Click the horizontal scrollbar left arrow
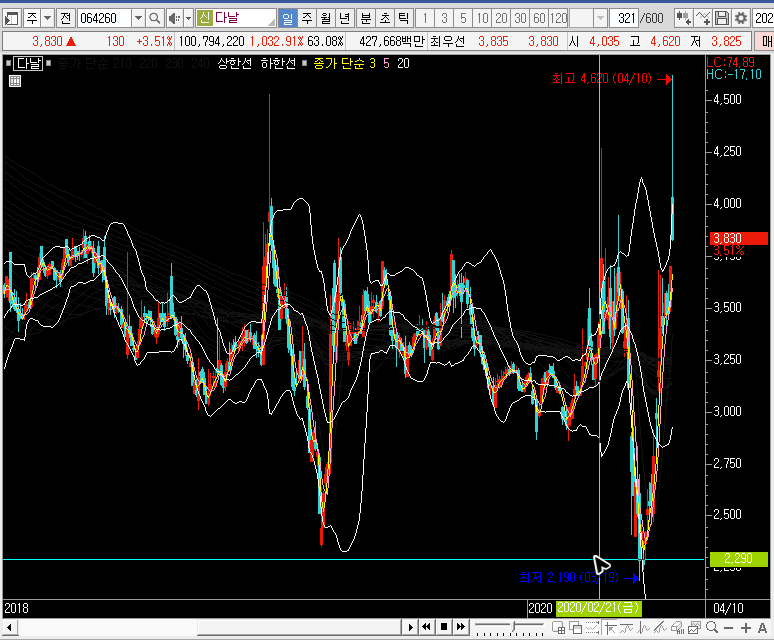Image resolution: width=774 pixels, height=640 pixels. 9,628
